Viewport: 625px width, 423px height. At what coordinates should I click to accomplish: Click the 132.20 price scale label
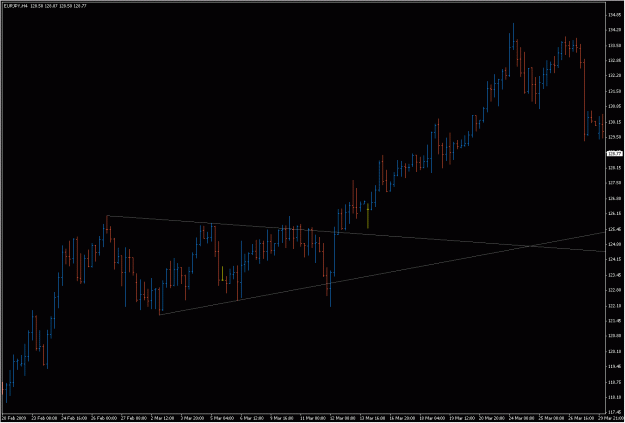pyautogui.click(x=614, y=76)
